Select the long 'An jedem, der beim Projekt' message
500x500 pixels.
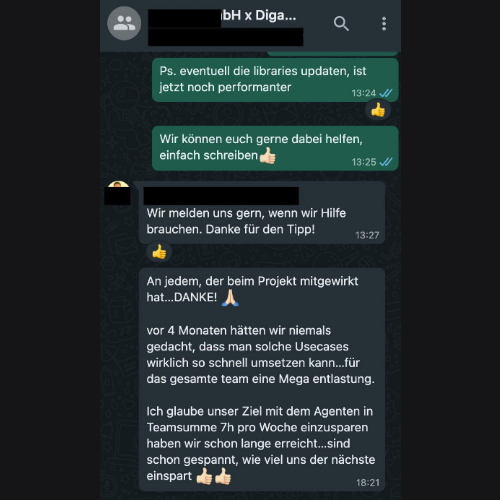(262, 379)
